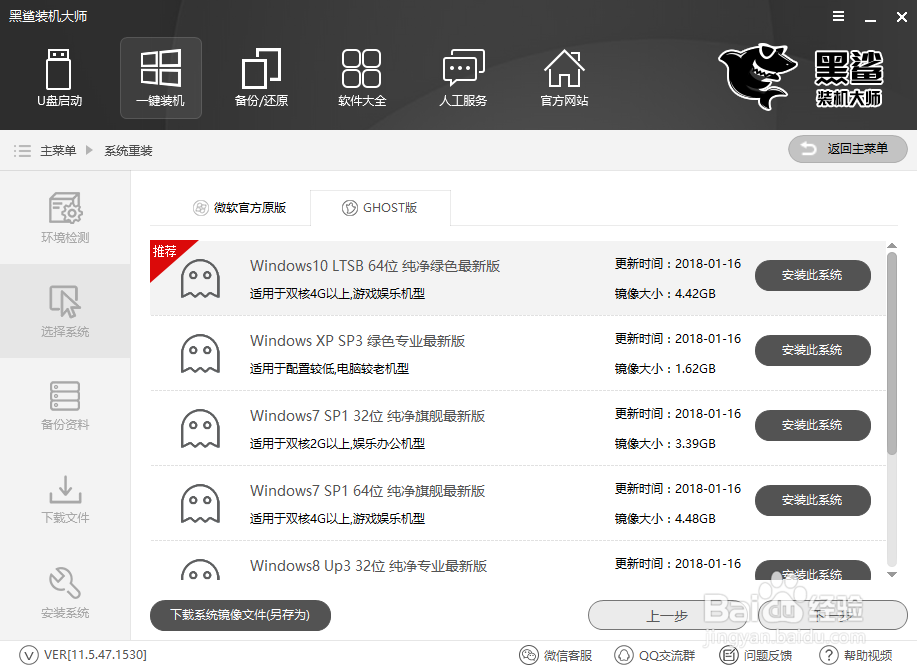Image resolution: width=917 pixels, height=669 pixels.
Task: Click 返回主菜单 to go back
Action: pos(847,149)
